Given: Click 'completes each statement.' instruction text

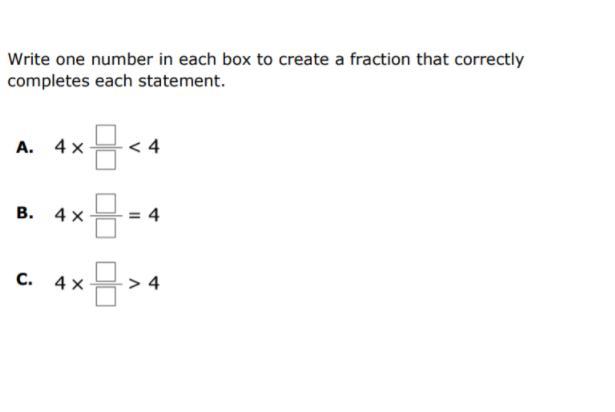Looking at the screenshot, I should pos(116,81).
